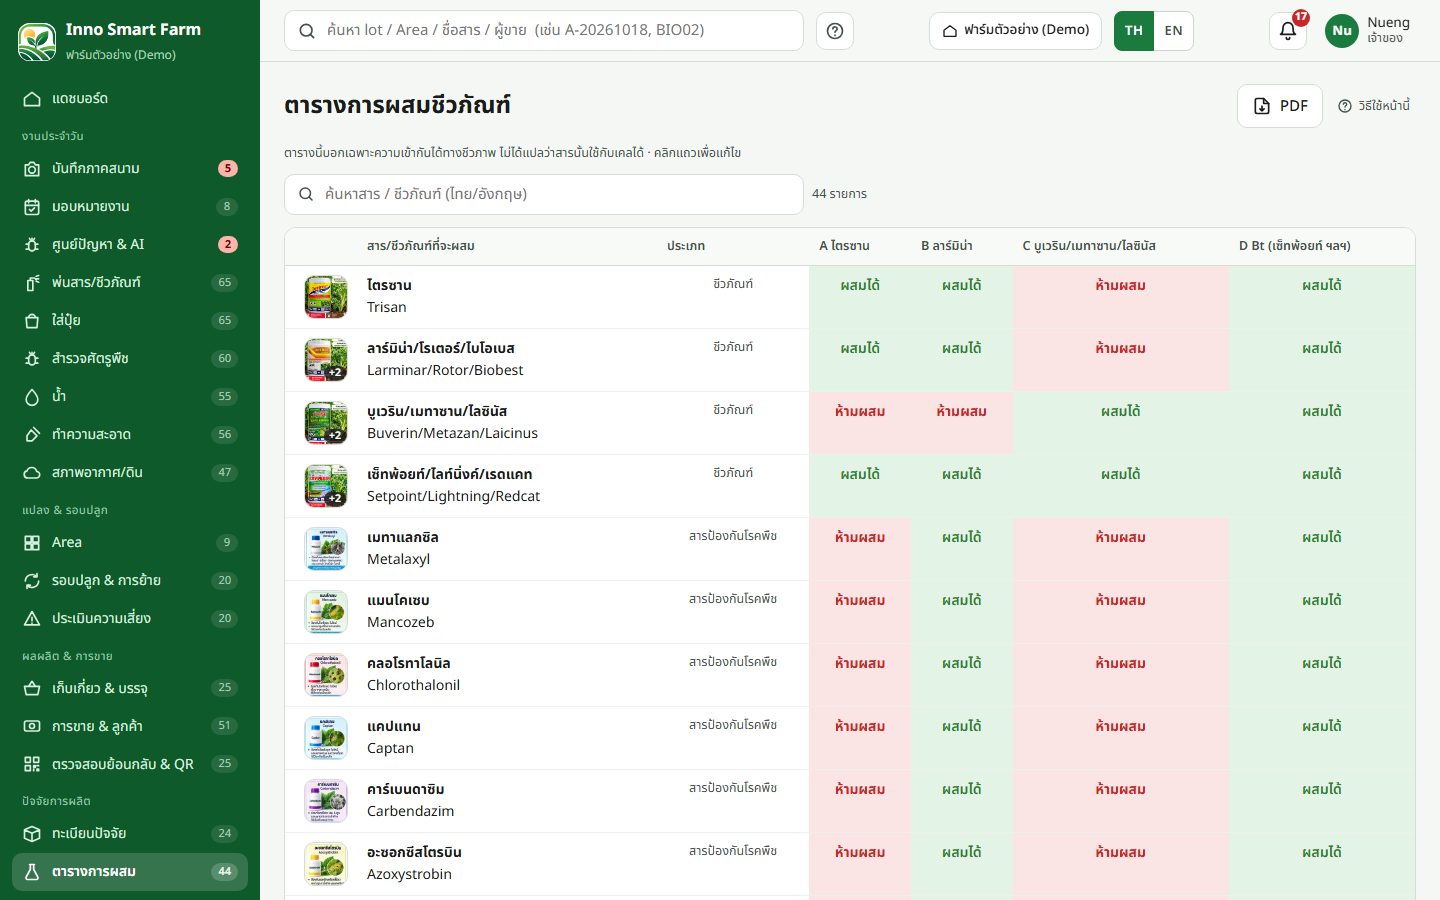This screenshot has height=900, width=1440.
Task: Click the Azoxystrobin row name
Action: 410,874
